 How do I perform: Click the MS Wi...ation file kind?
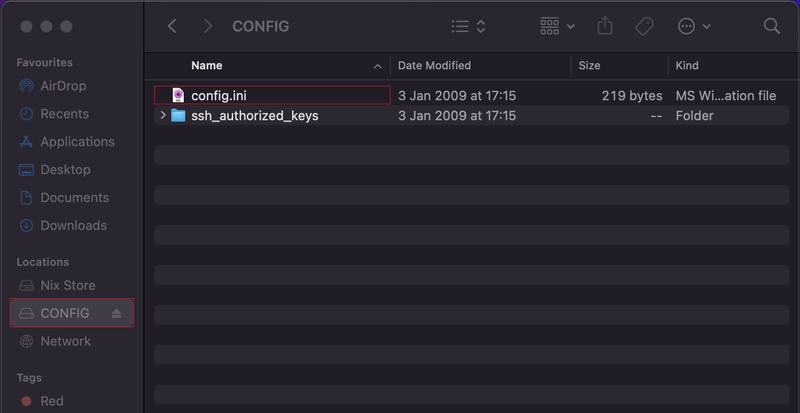[x=726, y=96]
